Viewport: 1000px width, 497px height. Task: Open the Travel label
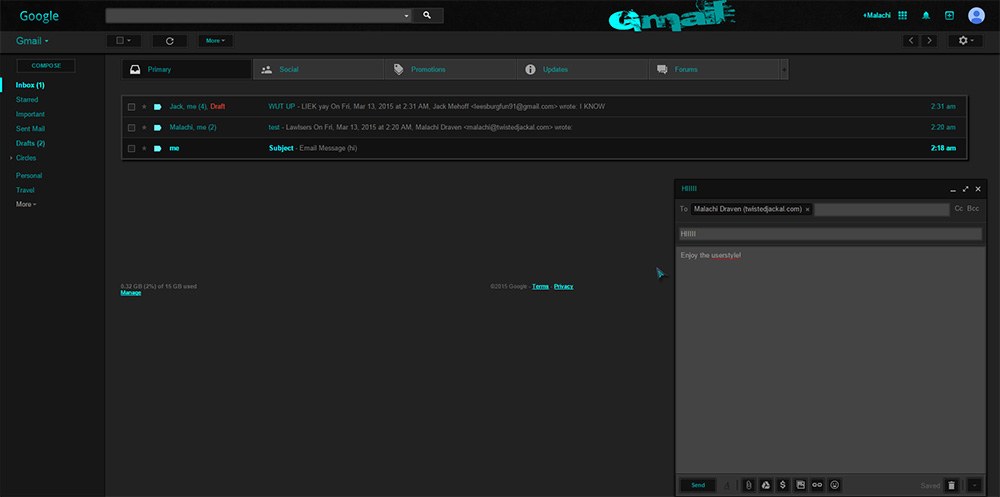[25, 190]
